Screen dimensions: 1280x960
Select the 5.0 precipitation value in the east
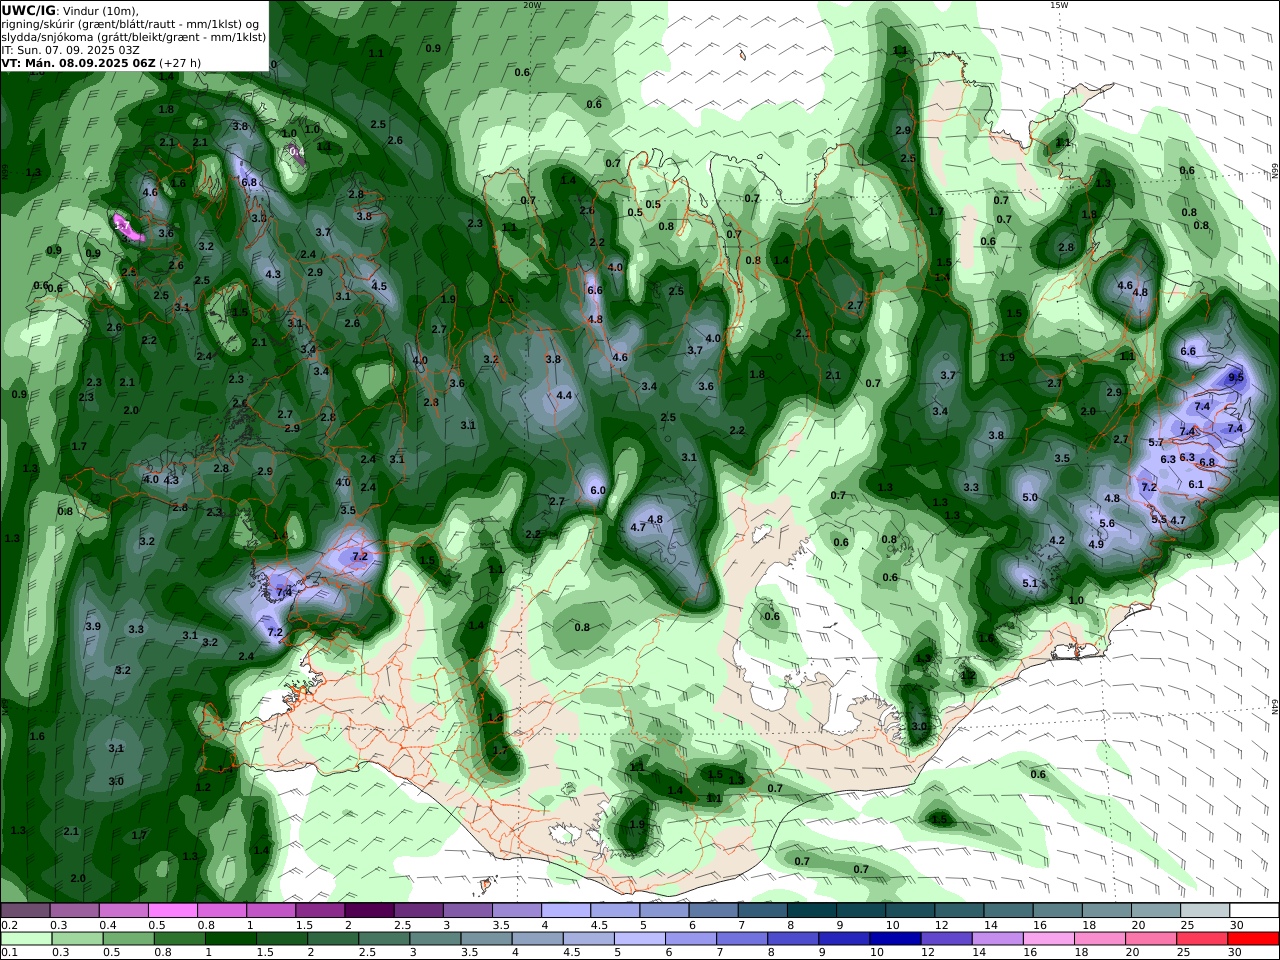pos(1030,497)
